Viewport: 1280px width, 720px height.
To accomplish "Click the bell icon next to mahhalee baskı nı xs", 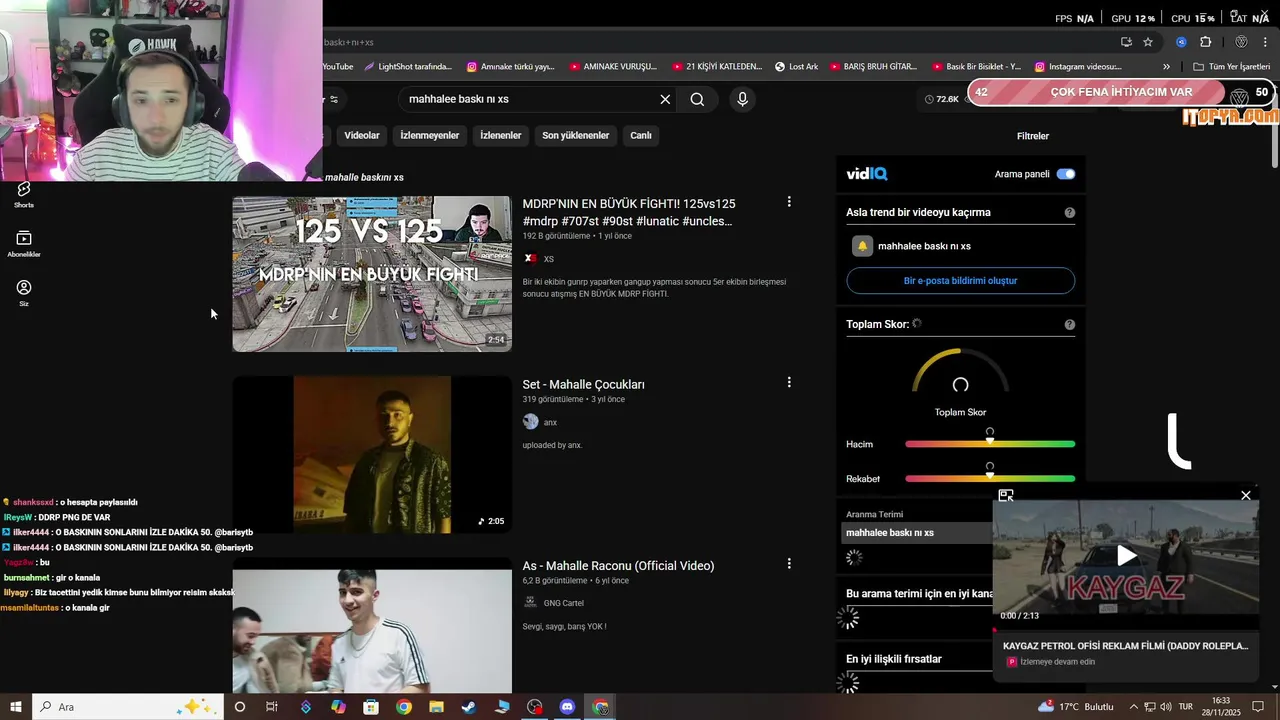I will [862, 246].
